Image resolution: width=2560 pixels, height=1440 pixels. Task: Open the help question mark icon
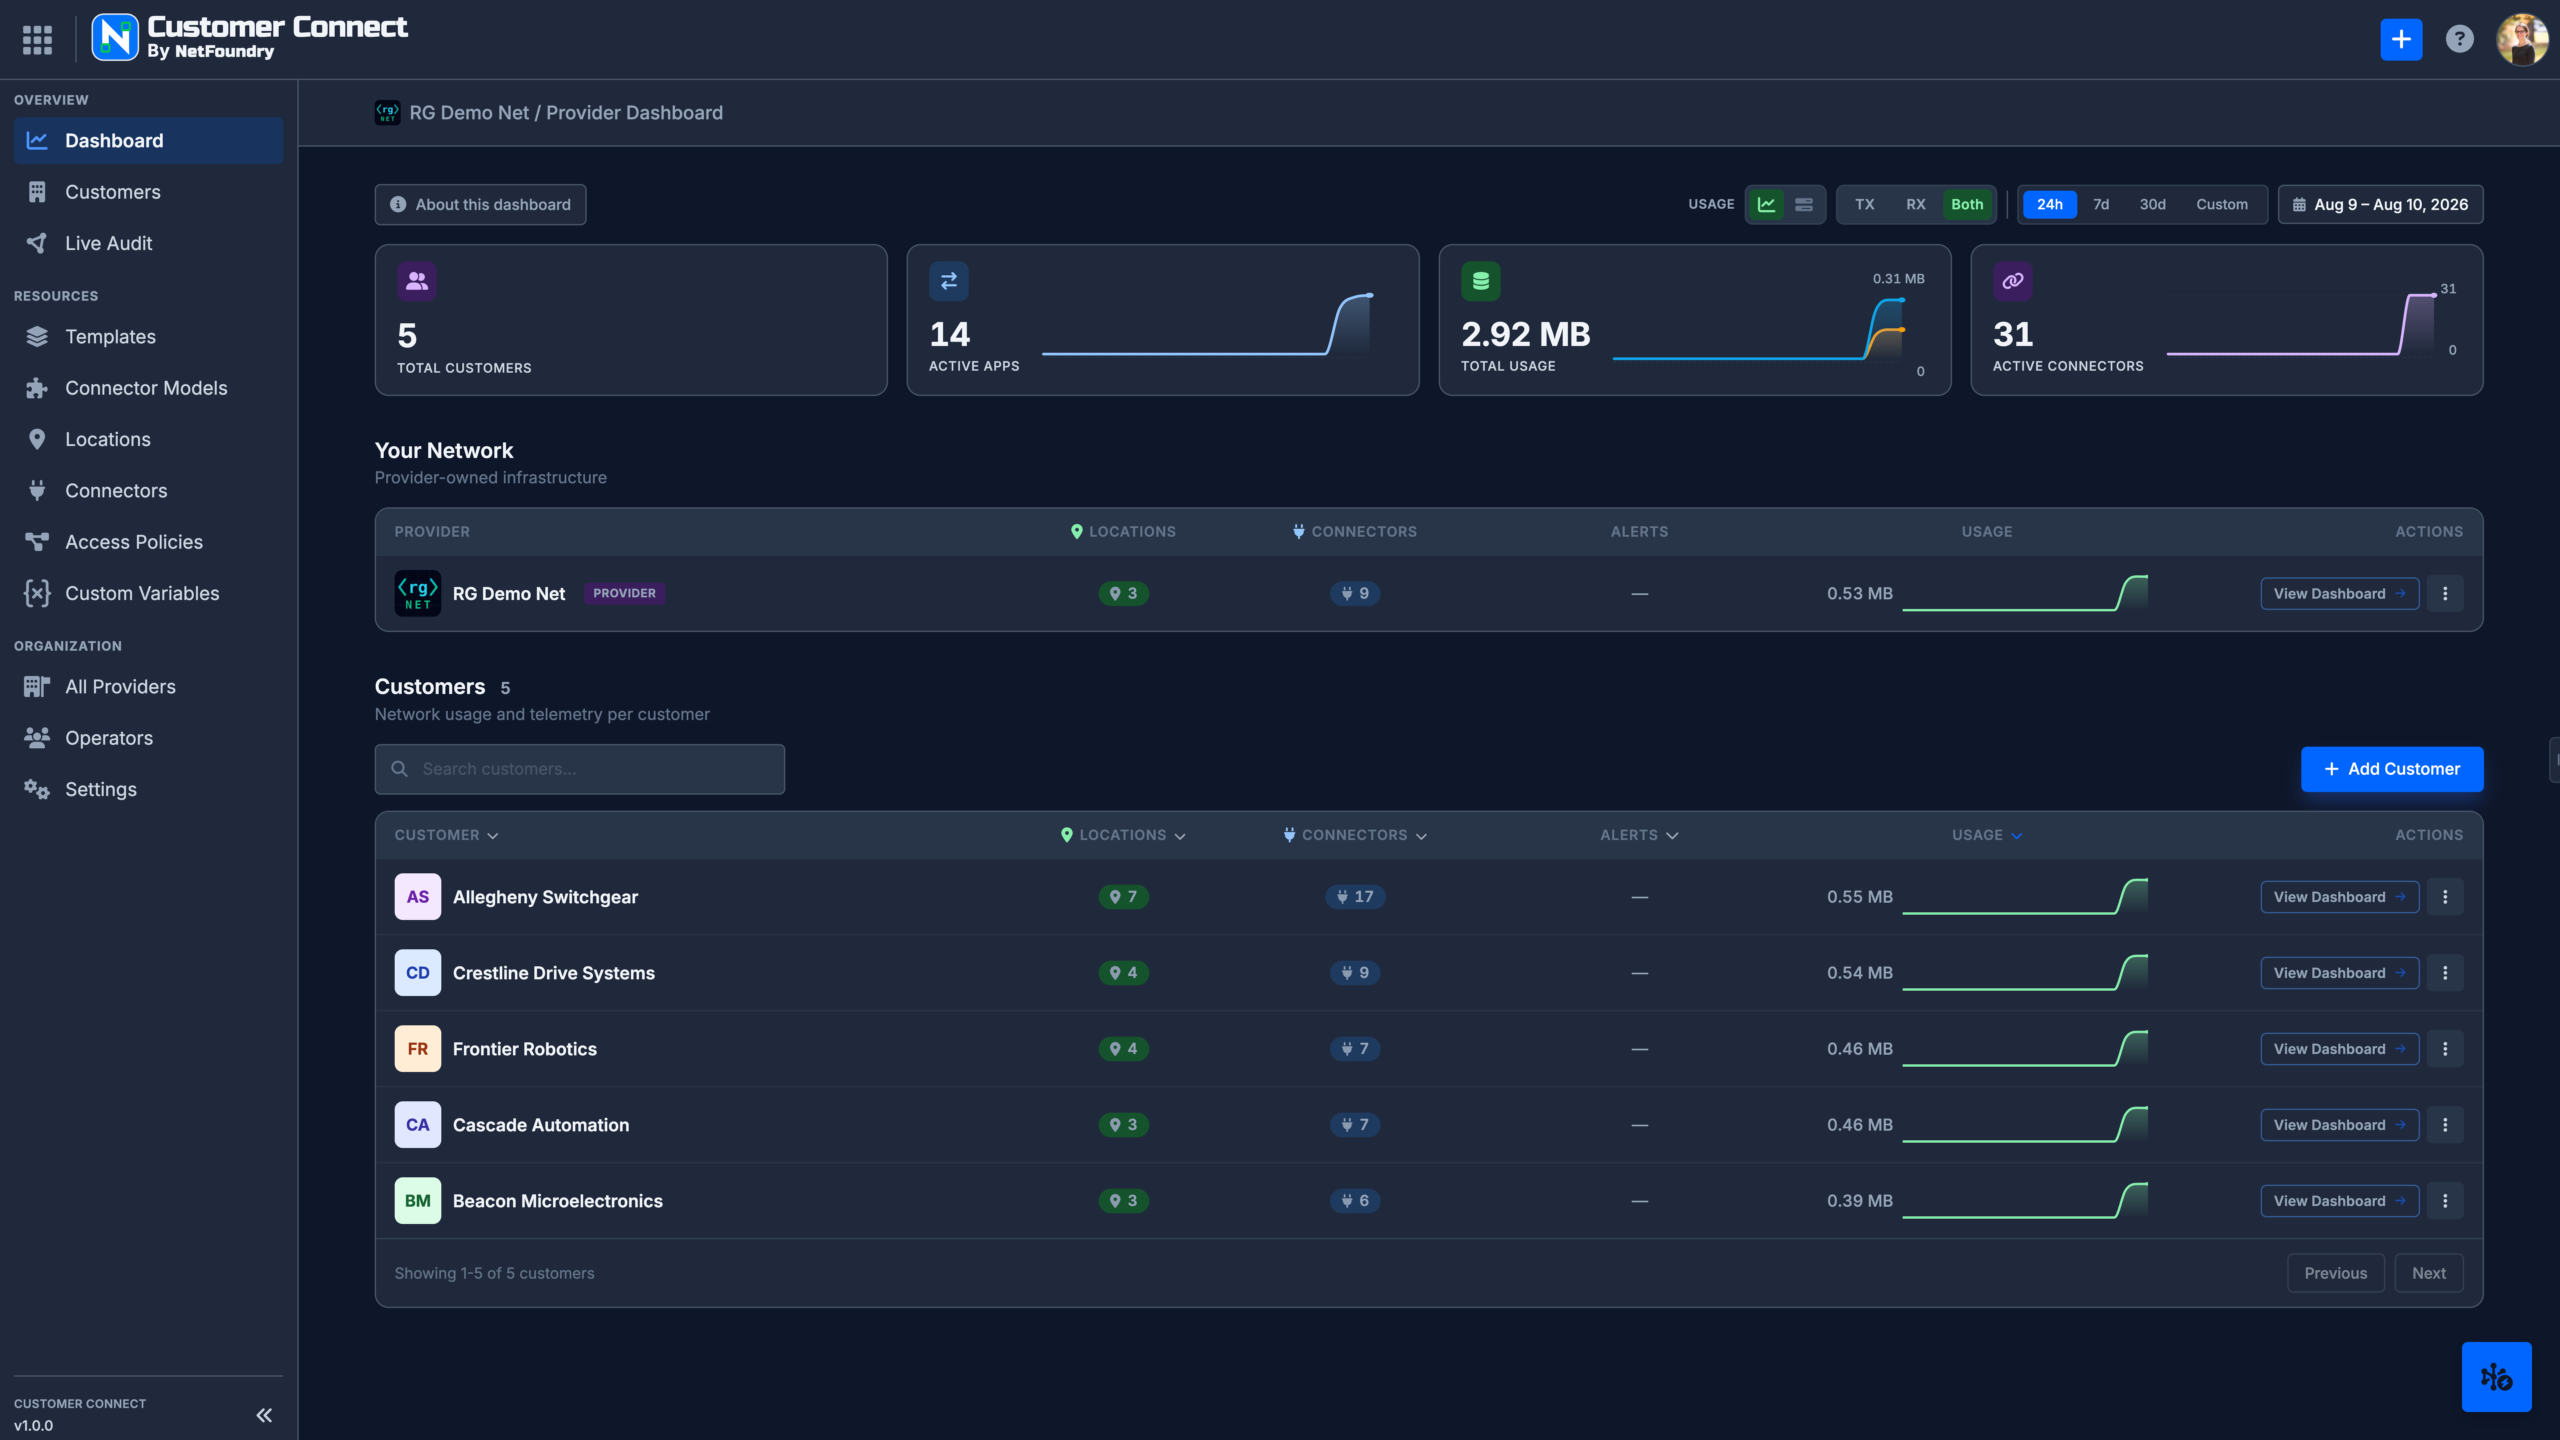2459,40
